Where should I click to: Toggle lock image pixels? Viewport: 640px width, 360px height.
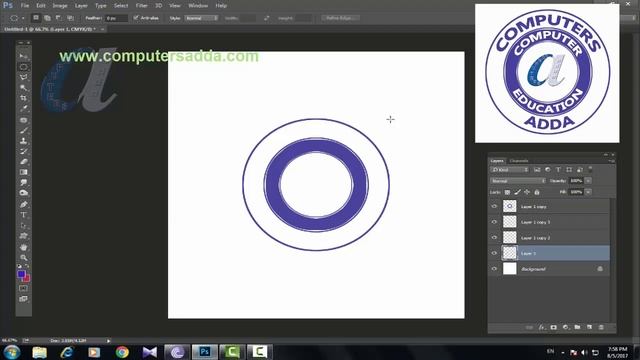517,192
